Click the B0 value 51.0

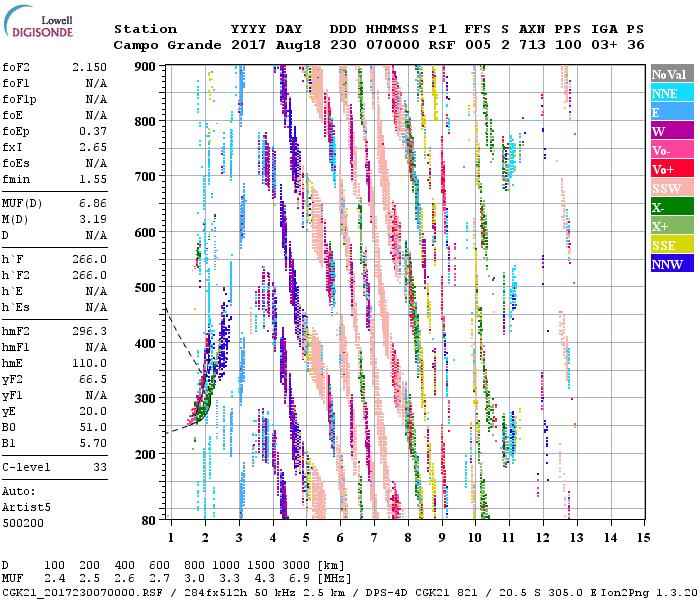[x=93, y=427]
